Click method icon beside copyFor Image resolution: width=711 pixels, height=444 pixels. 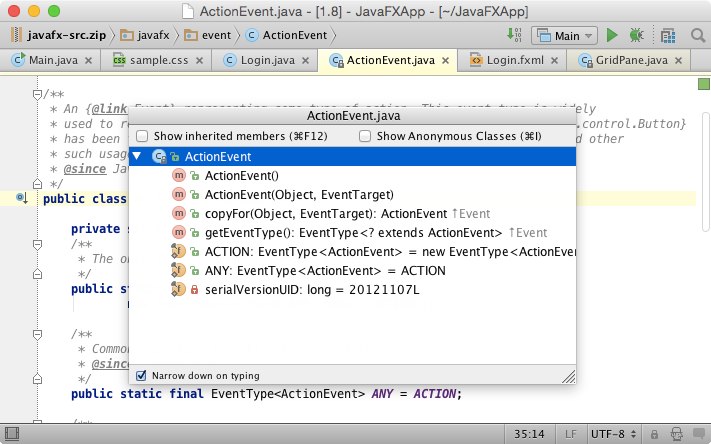point(179,213)
